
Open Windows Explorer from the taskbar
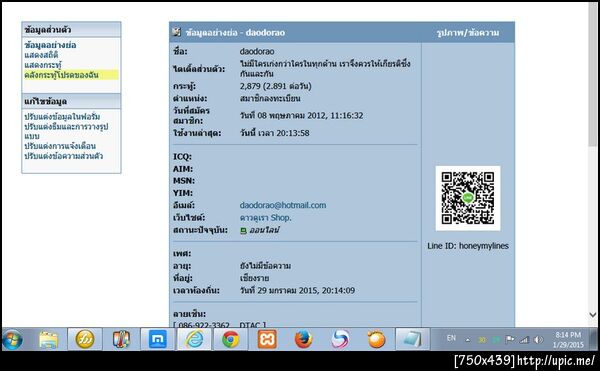[x=49, y=339]
